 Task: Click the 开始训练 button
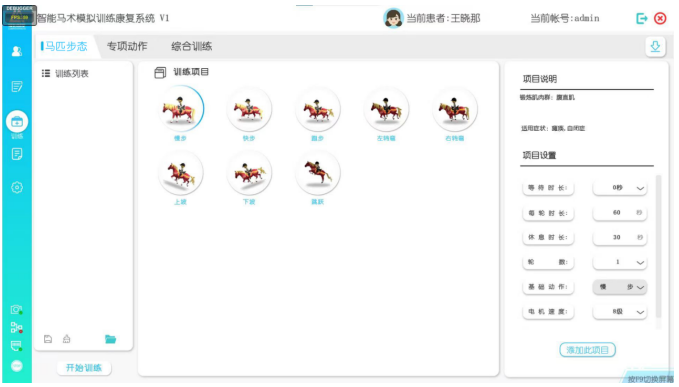pyautogui.click(x=84, y=368)
